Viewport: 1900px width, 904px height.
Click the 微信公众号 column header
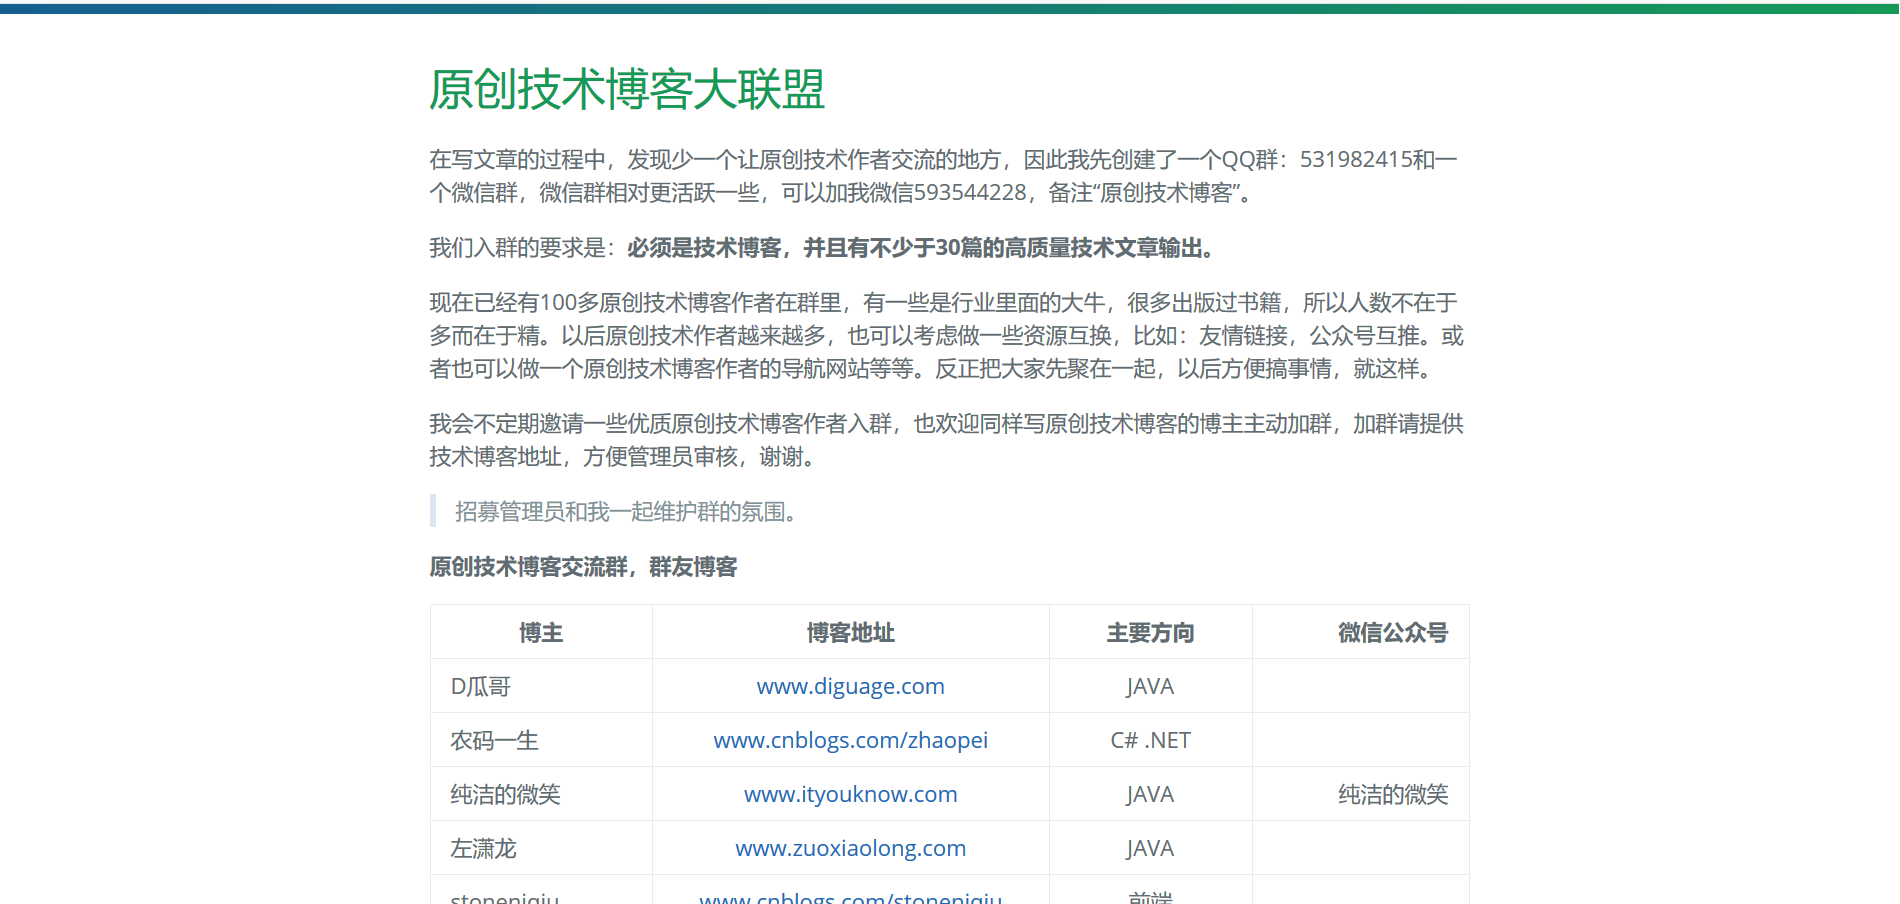click(1394, 632)
